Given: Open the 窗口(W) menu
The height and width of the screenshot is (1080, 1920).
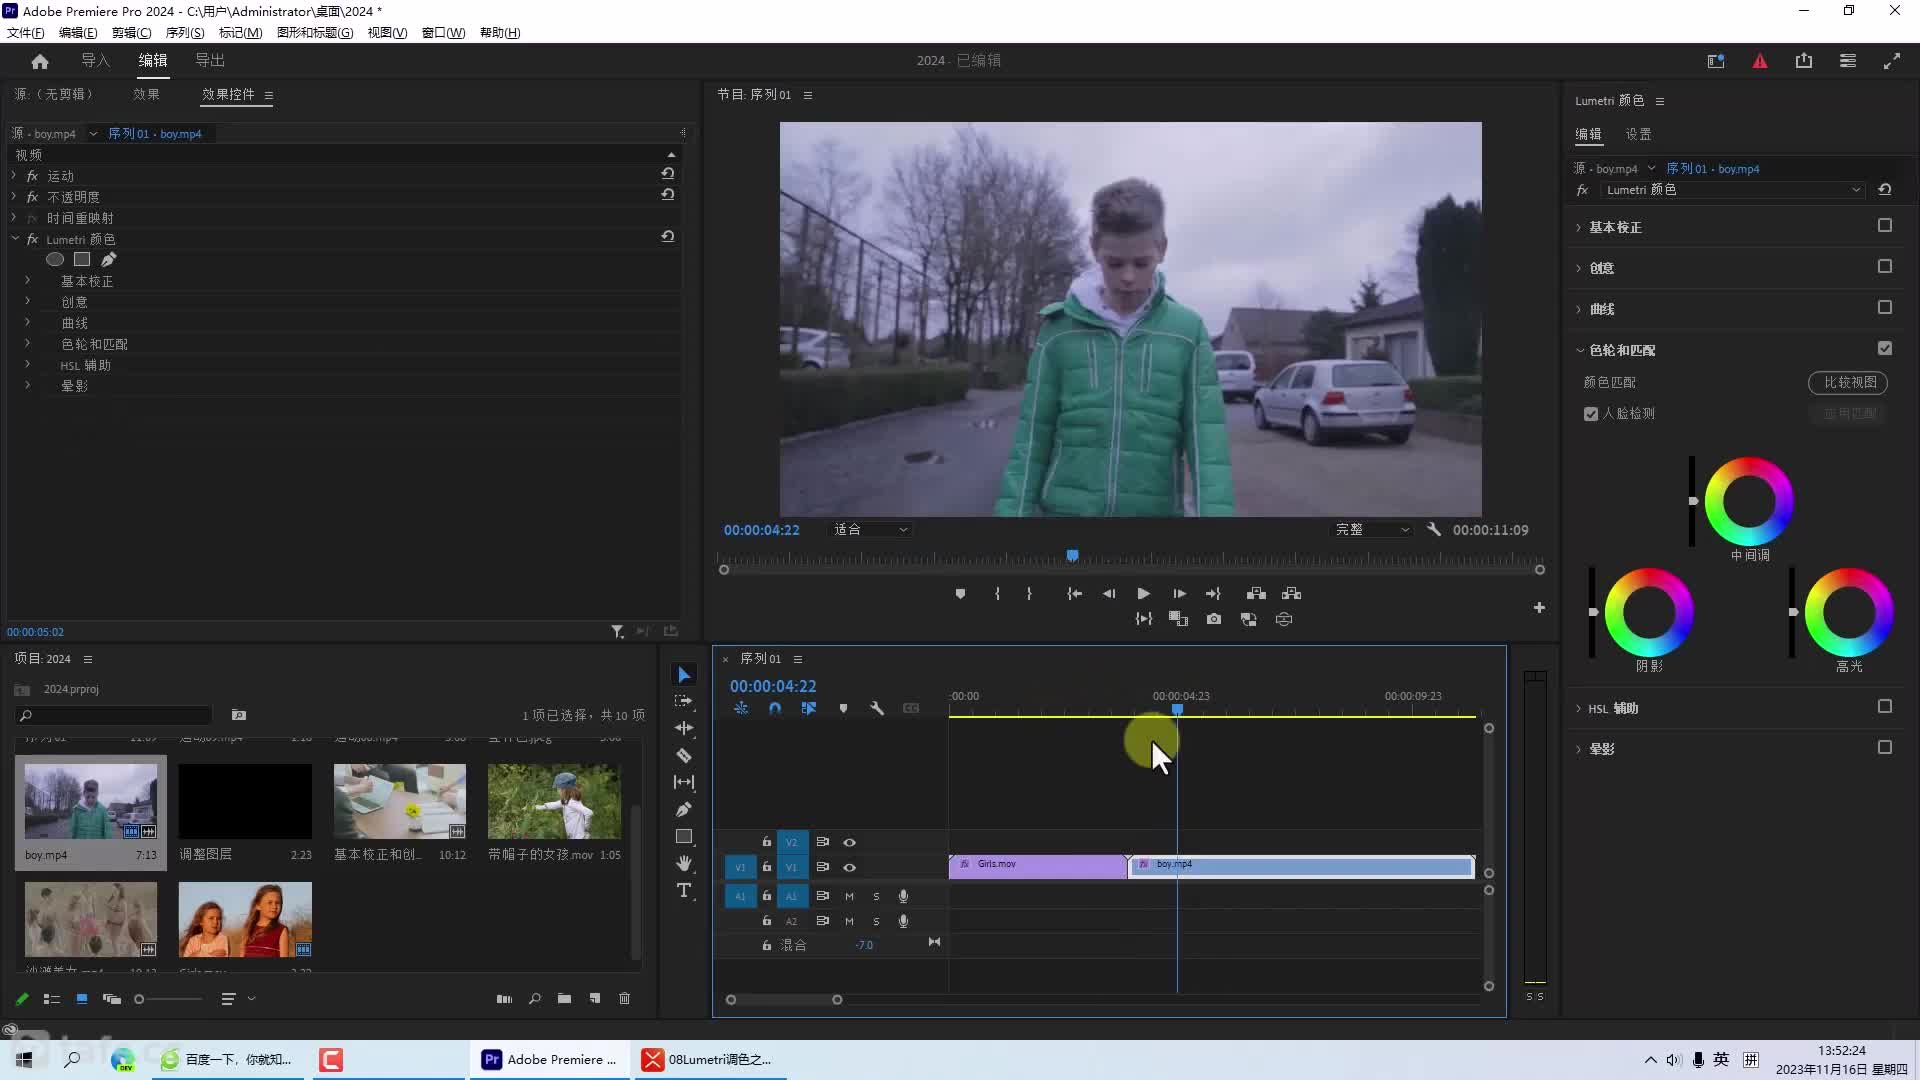Looking at the screenshot, I should 443,33.
